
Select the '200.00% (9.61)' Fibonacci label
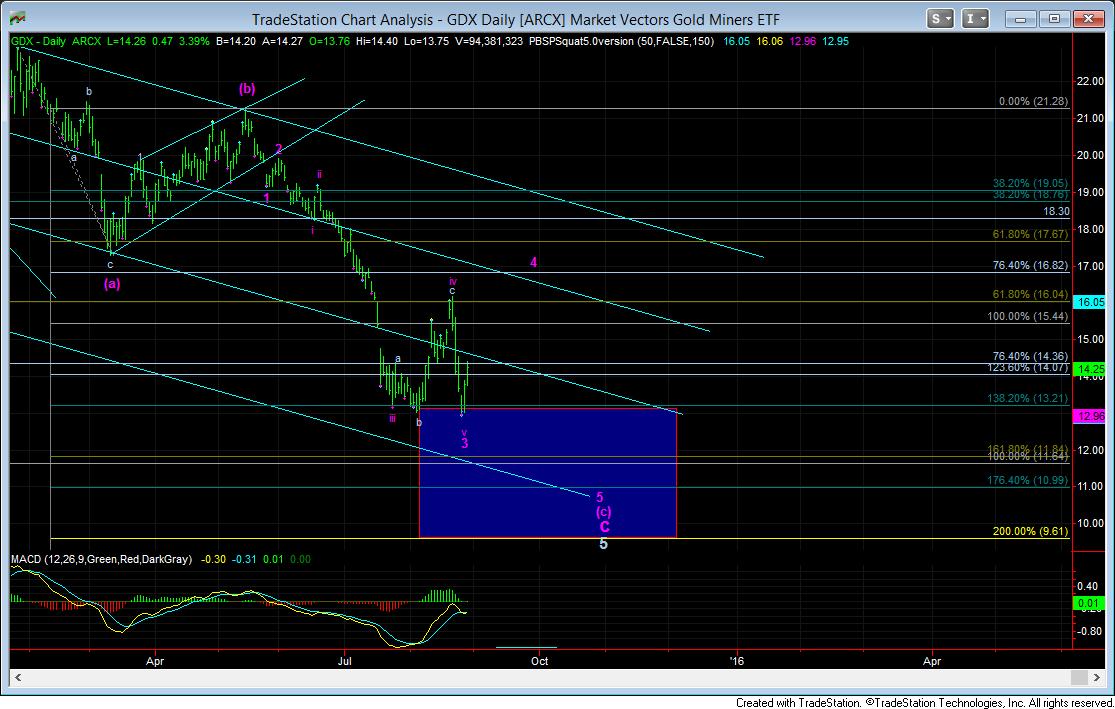(x=1030, y=531)
